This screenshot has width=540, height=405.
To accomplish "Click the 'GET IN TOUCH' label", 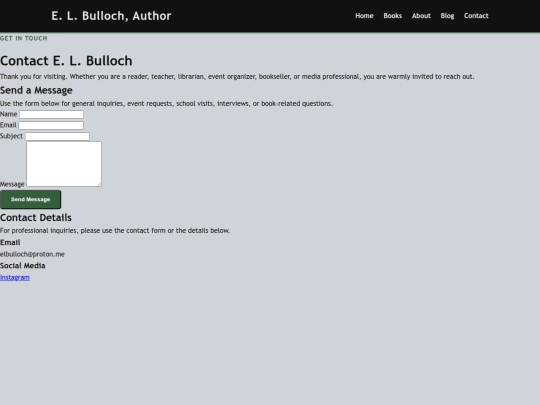I will coord(24,38).
